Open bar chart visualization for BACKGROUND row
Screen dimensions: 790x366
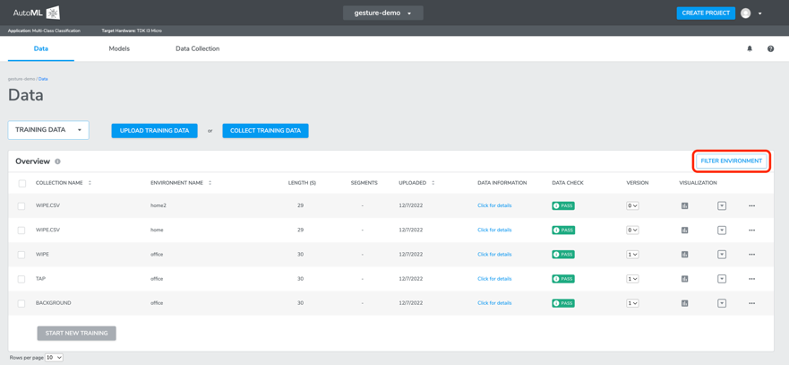tap(685, 303)
